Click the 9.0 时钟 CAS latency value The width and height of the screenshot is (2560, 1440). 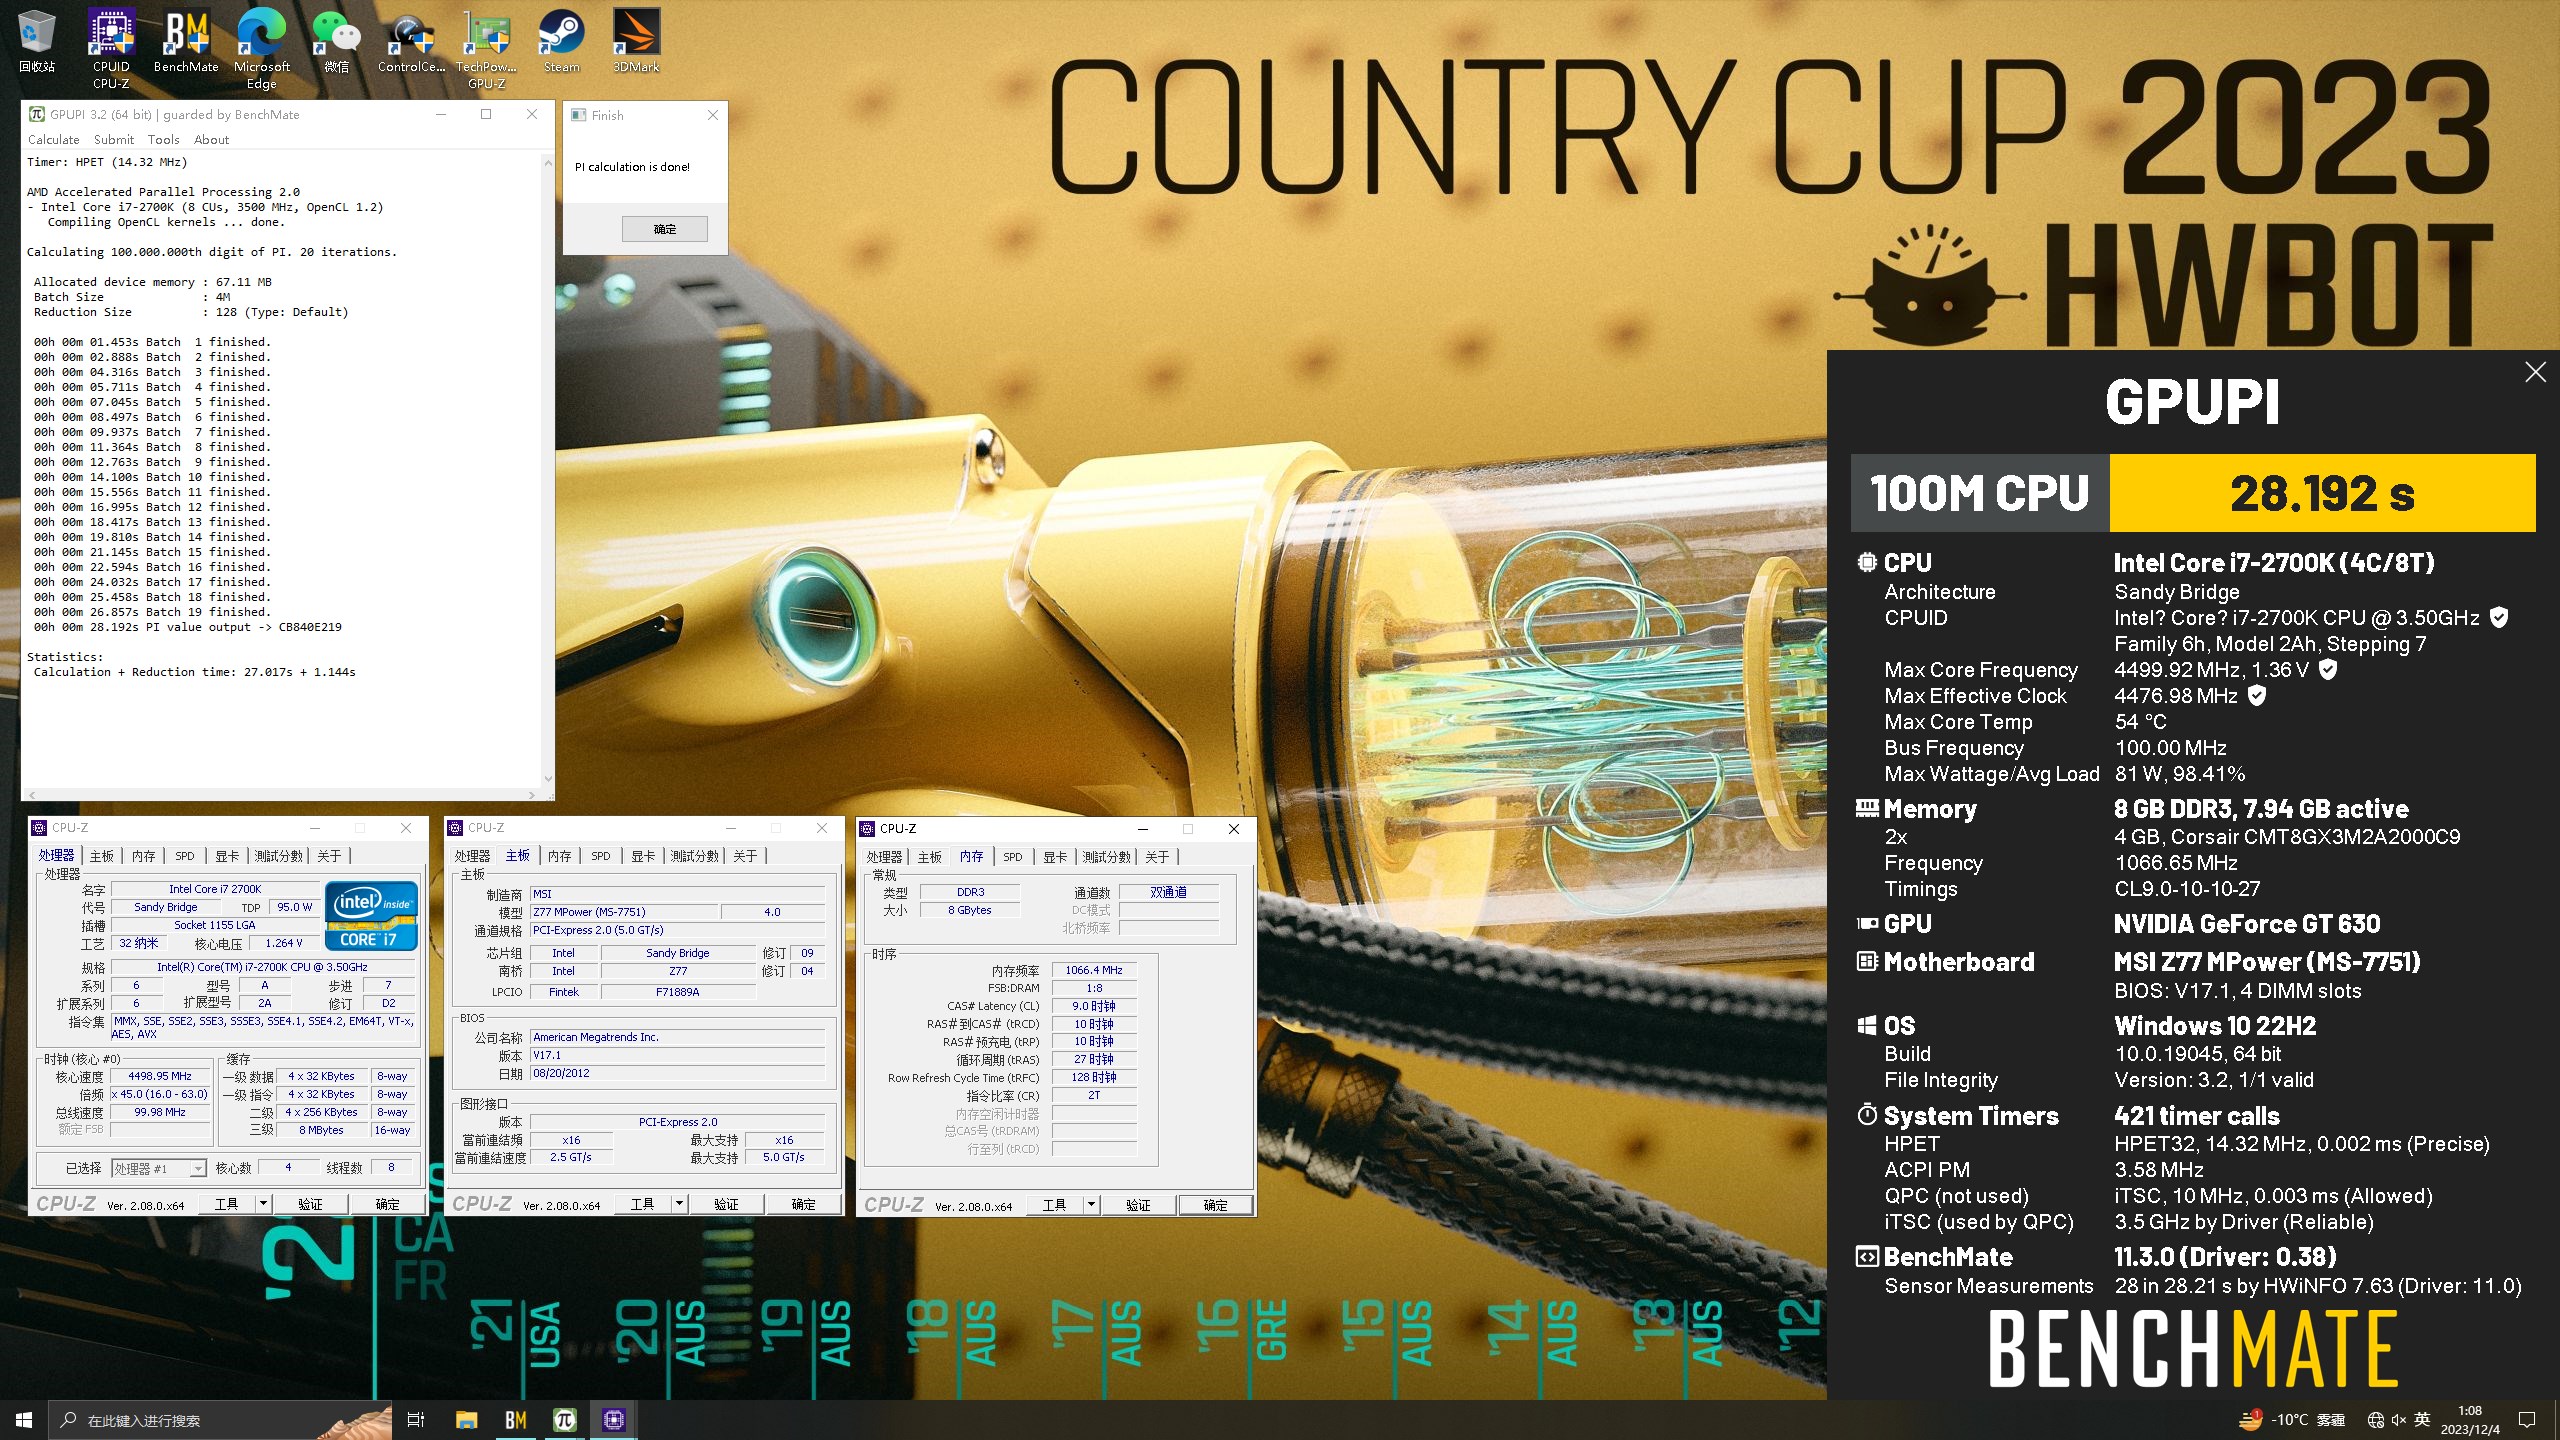(1094, 1006)
